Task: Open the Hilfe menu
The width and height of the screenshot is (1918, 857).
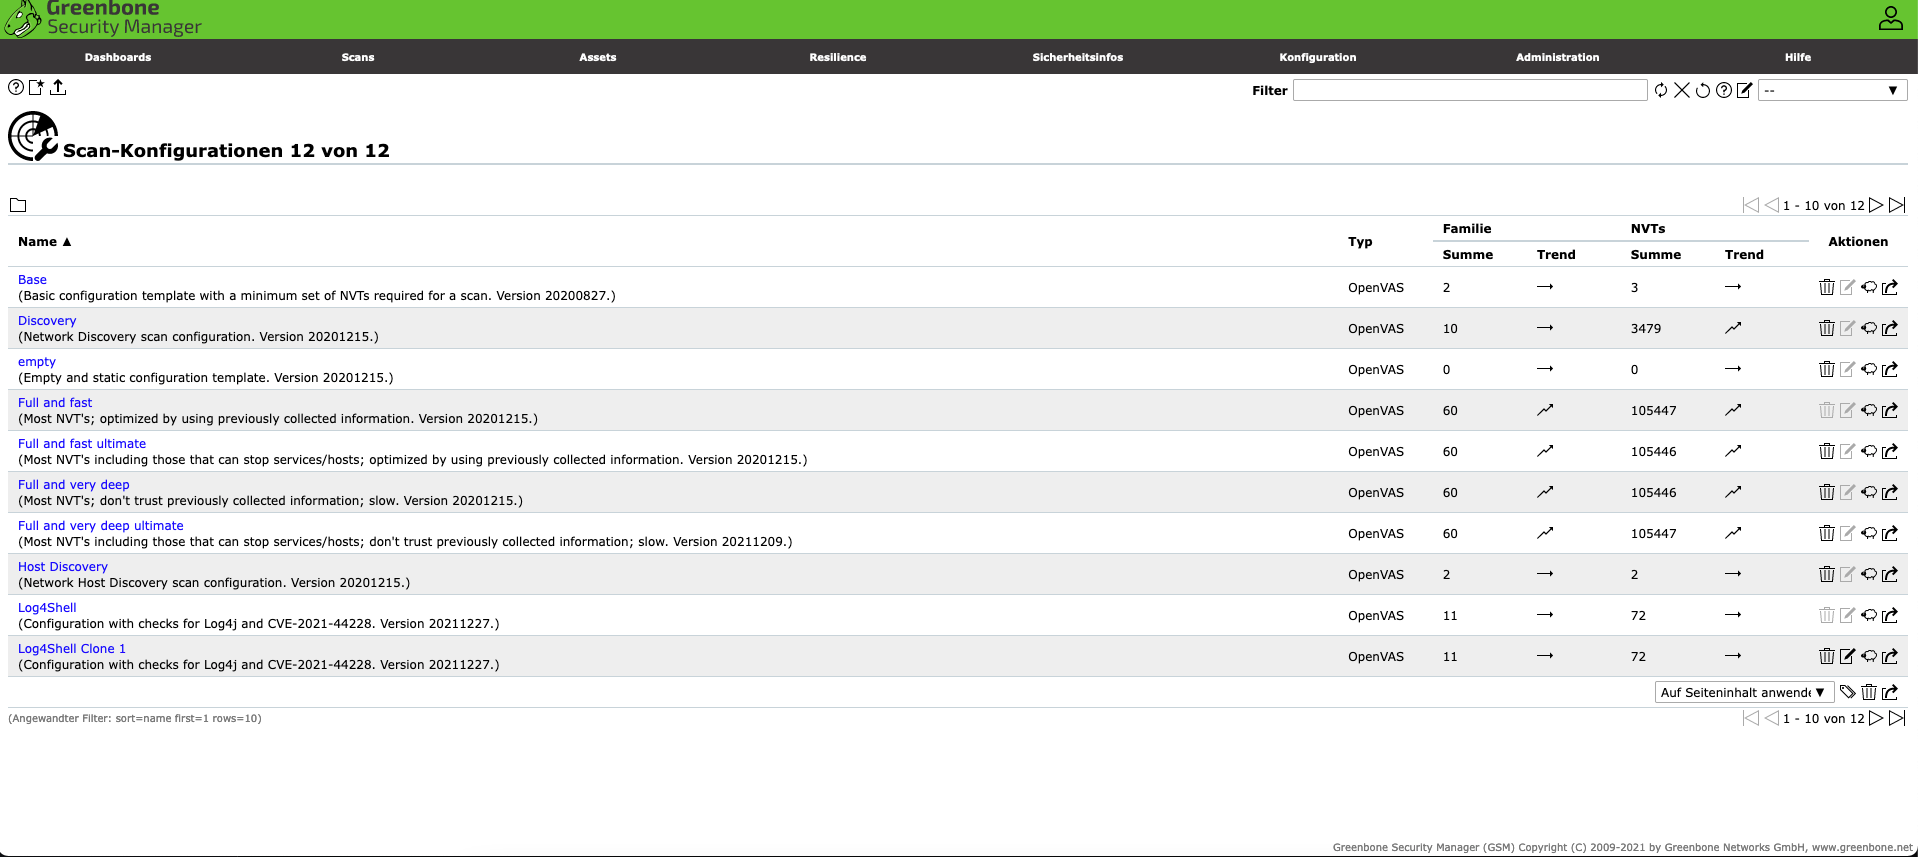Action: [1798, 57]
